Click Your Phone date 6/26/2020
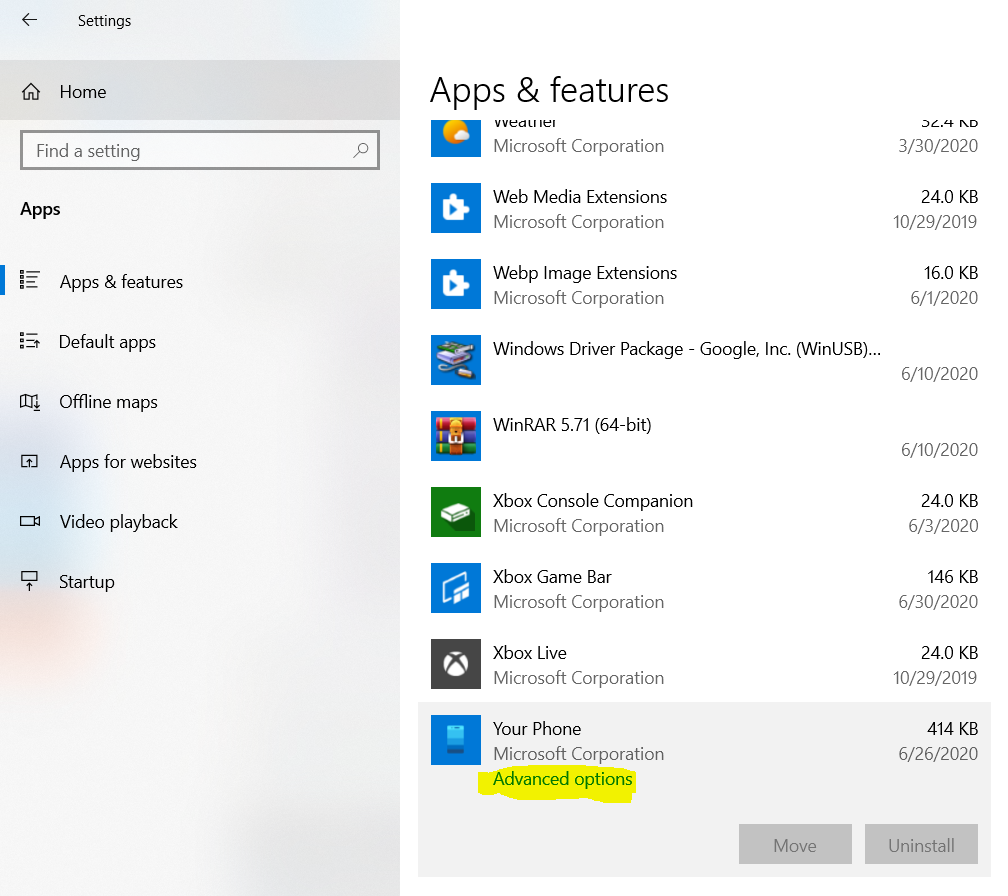The height and width of the screenshot is (896, 1008). tap(938, 754)
